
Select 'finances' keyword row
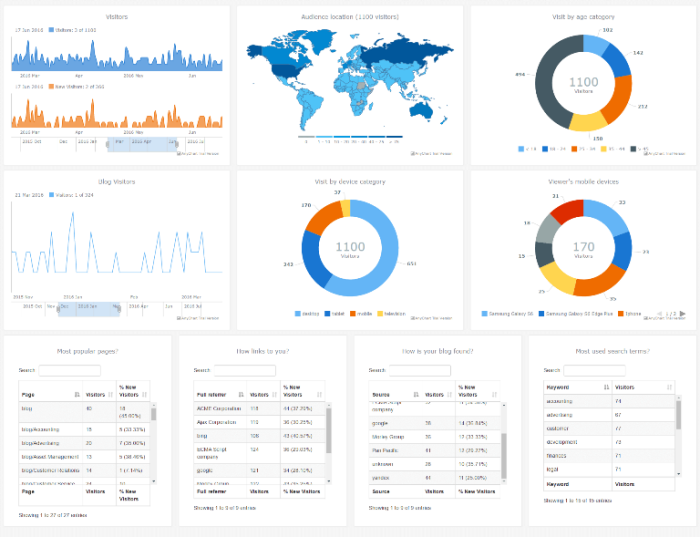click(x=609, y=456)
